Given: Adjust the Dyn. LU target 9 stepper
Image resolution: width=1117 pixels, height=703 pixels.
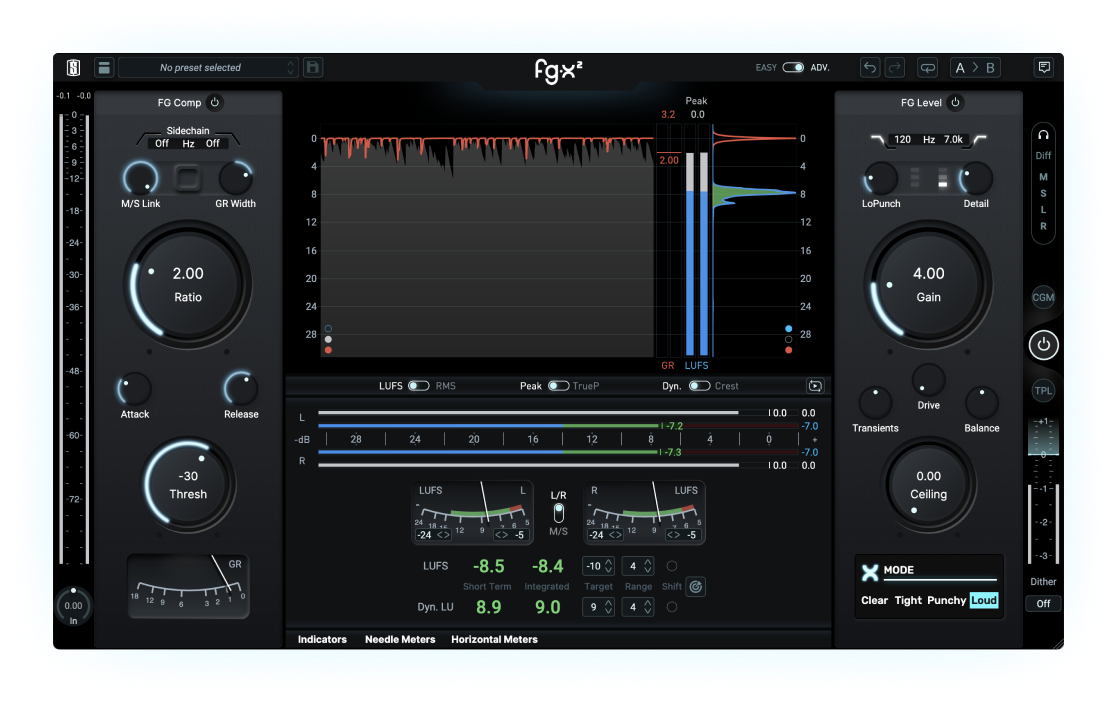Looking at the screenshot, I should (x=598, y=608).
